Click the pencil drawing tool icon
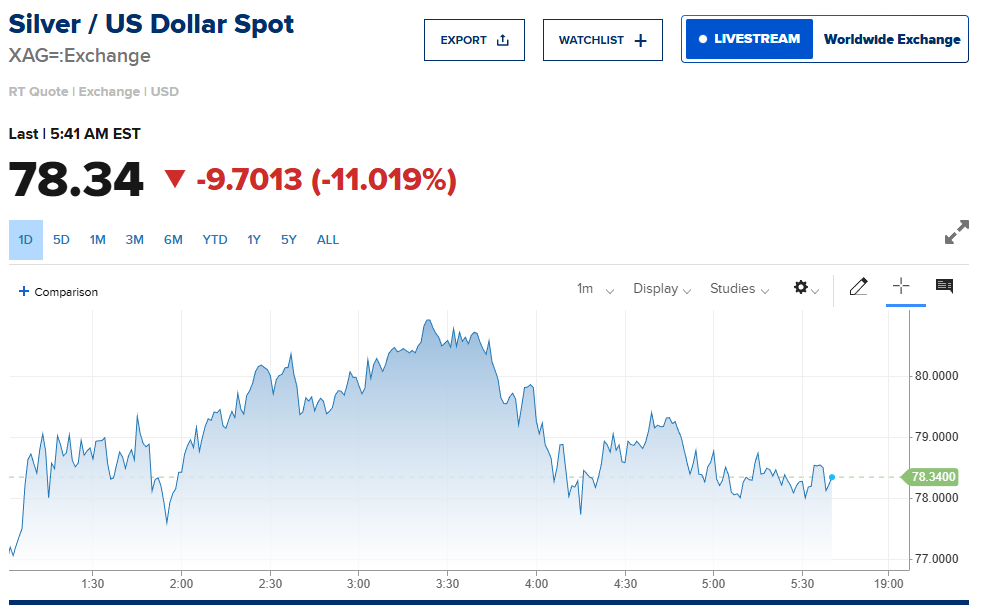 [858, 287]
